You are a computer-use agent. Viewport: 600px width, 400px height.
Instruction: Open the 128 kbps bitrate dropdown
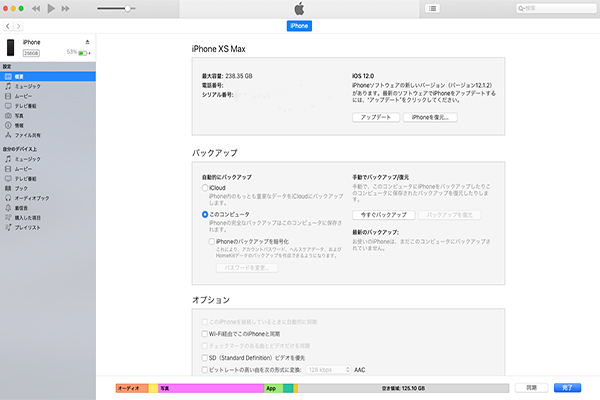[328, 370]
